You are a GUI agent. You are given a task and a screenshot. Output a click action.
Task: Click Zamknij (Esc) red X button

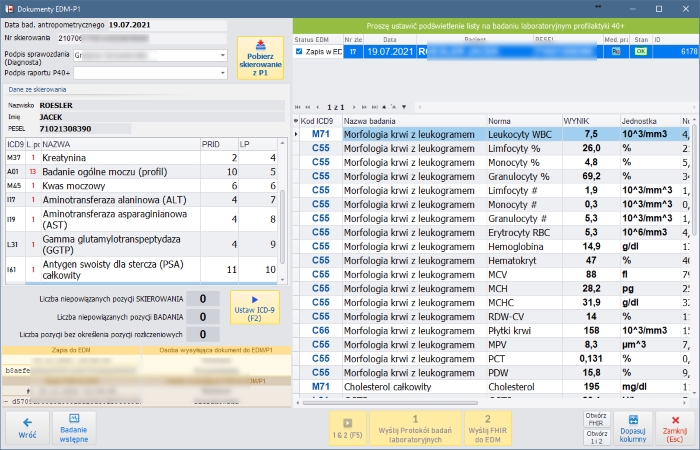675,427
